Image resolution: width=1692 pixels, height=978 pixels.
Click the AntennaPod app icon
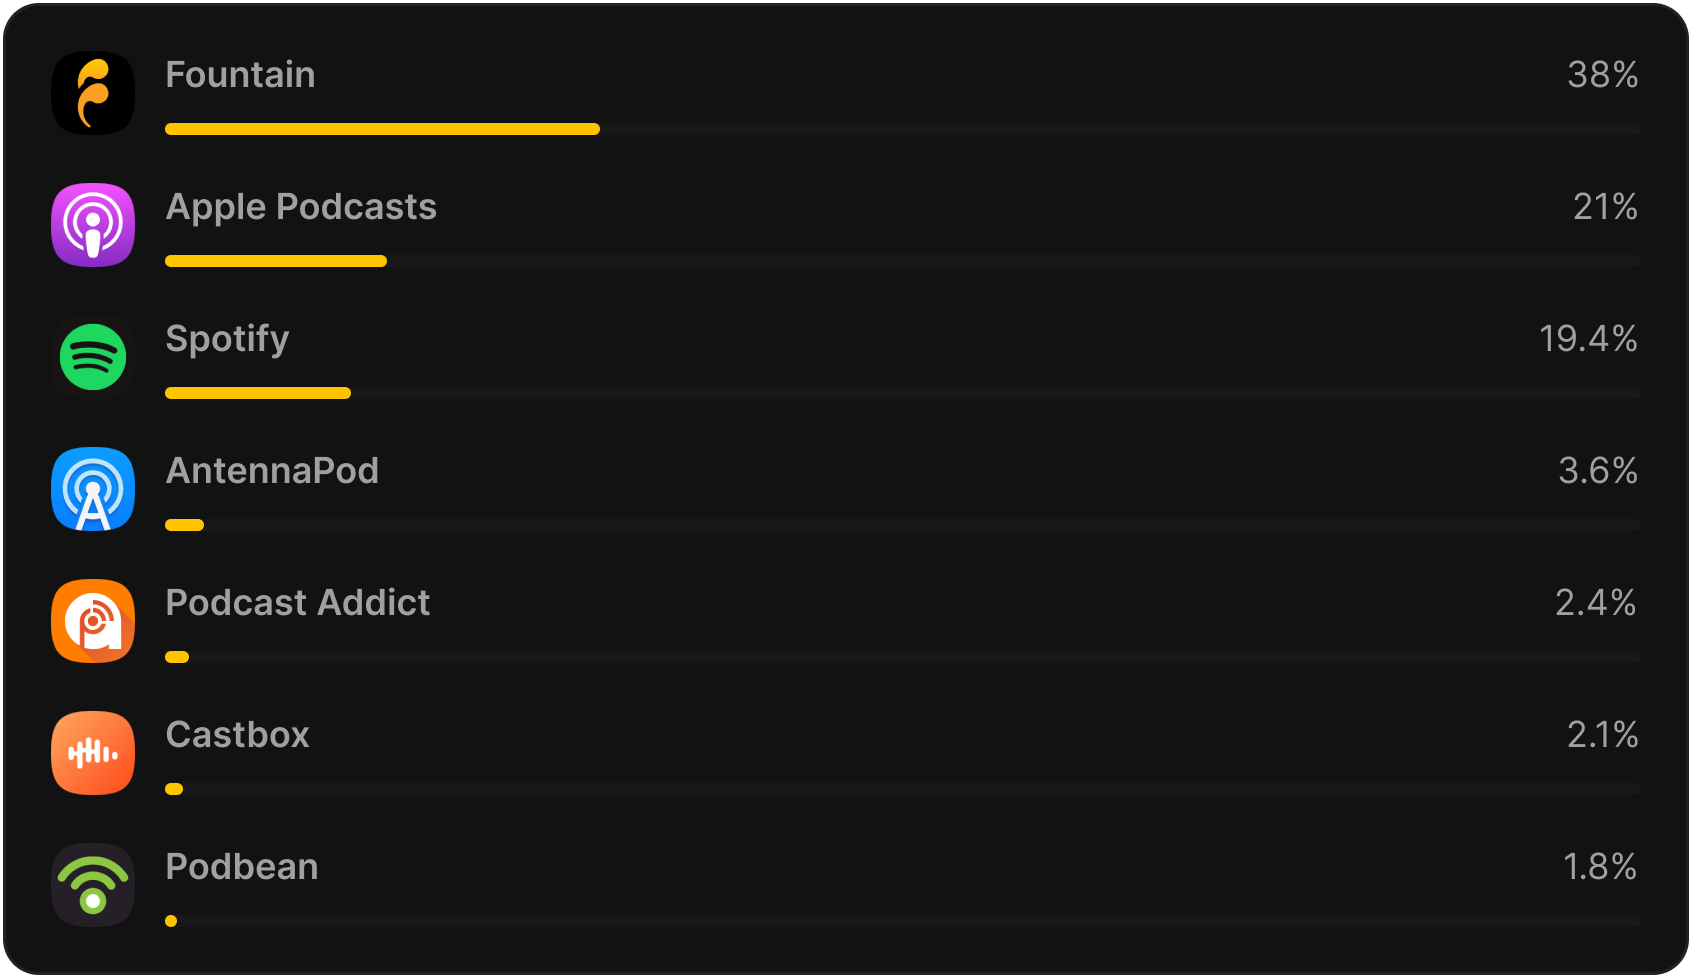(93, 489)
